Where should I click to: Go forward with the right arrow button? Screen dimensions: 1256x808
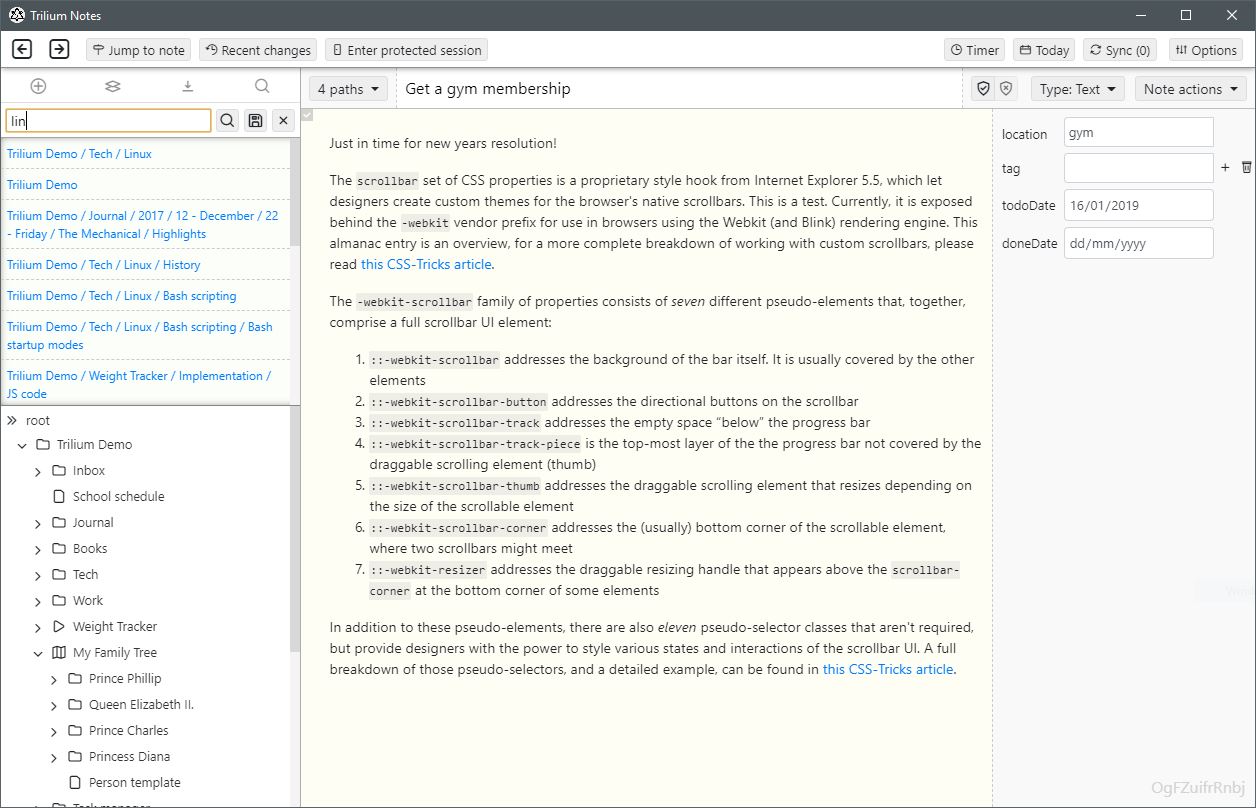59,49
